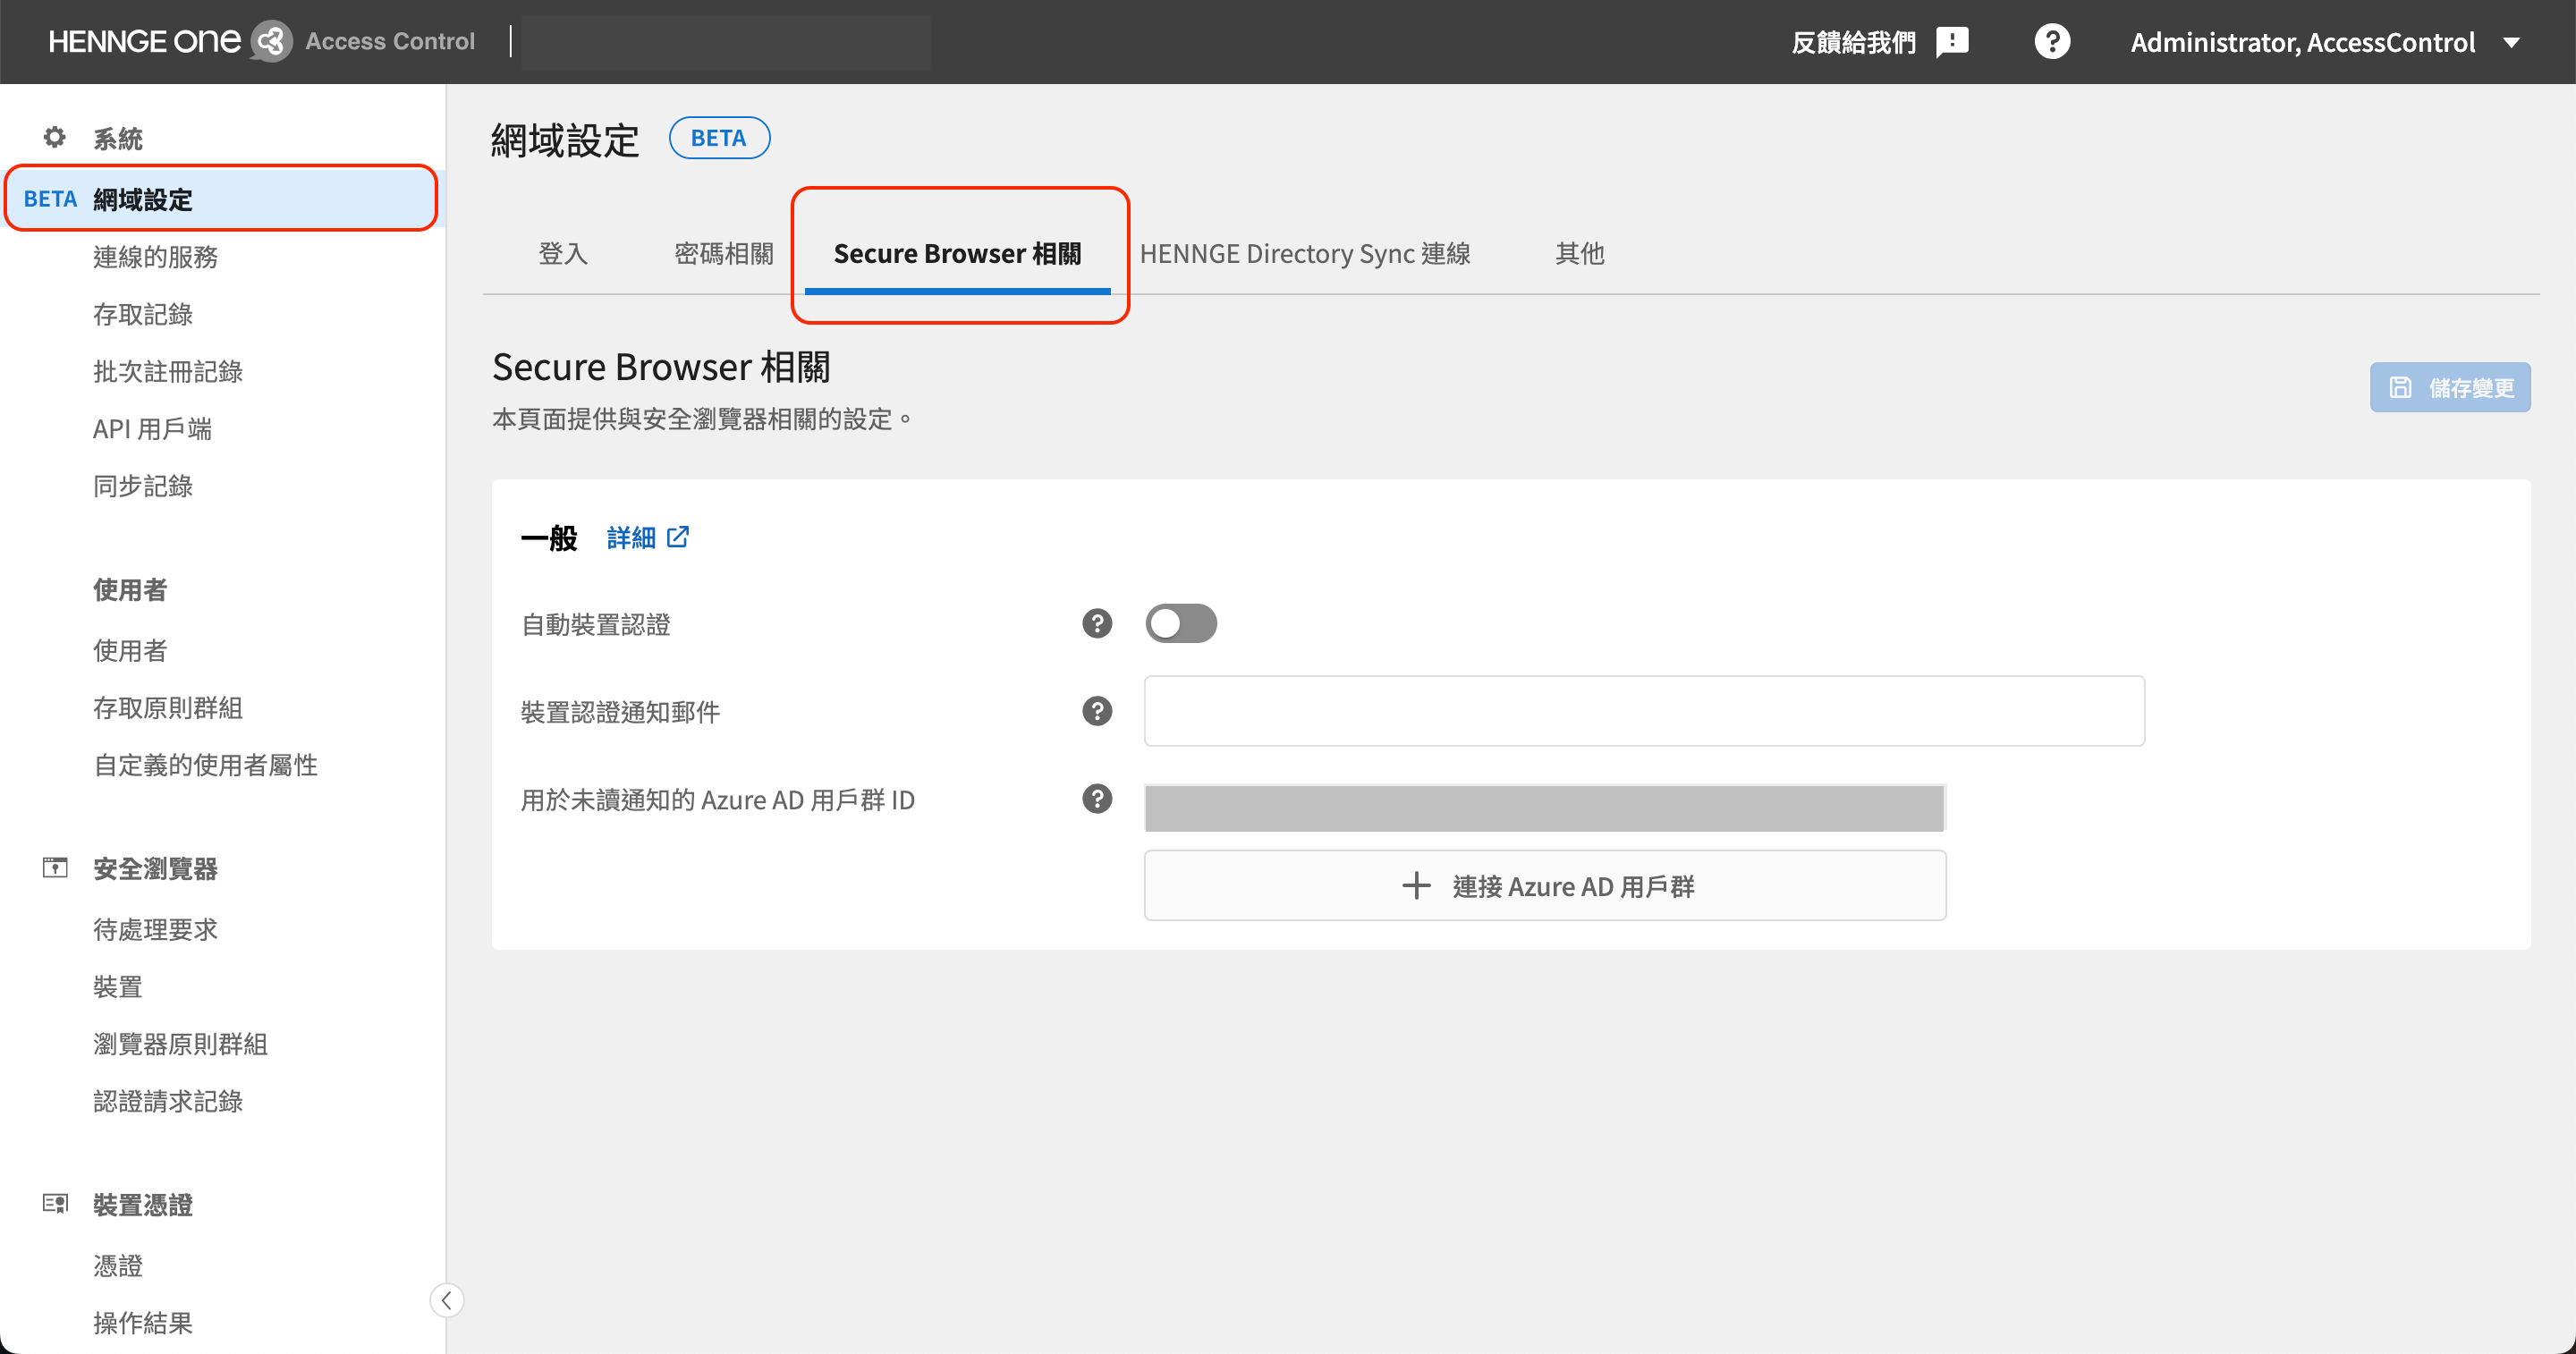Click the 系統 gear icon in sidebar
Screen dimensions: 2576x1354
coord(54,137)
